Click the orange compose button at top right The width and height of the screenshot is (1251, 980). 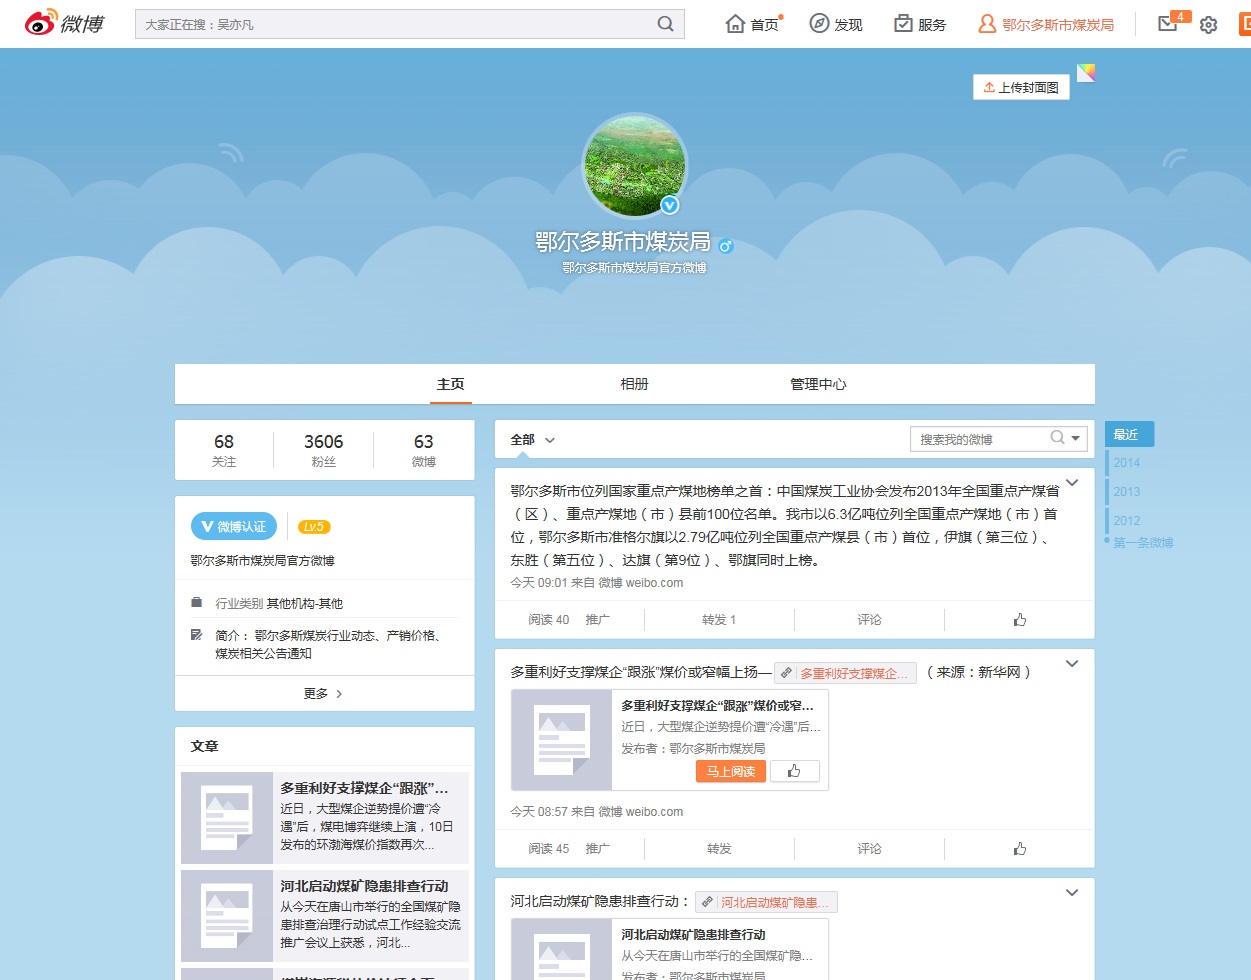coord(1245,24)
